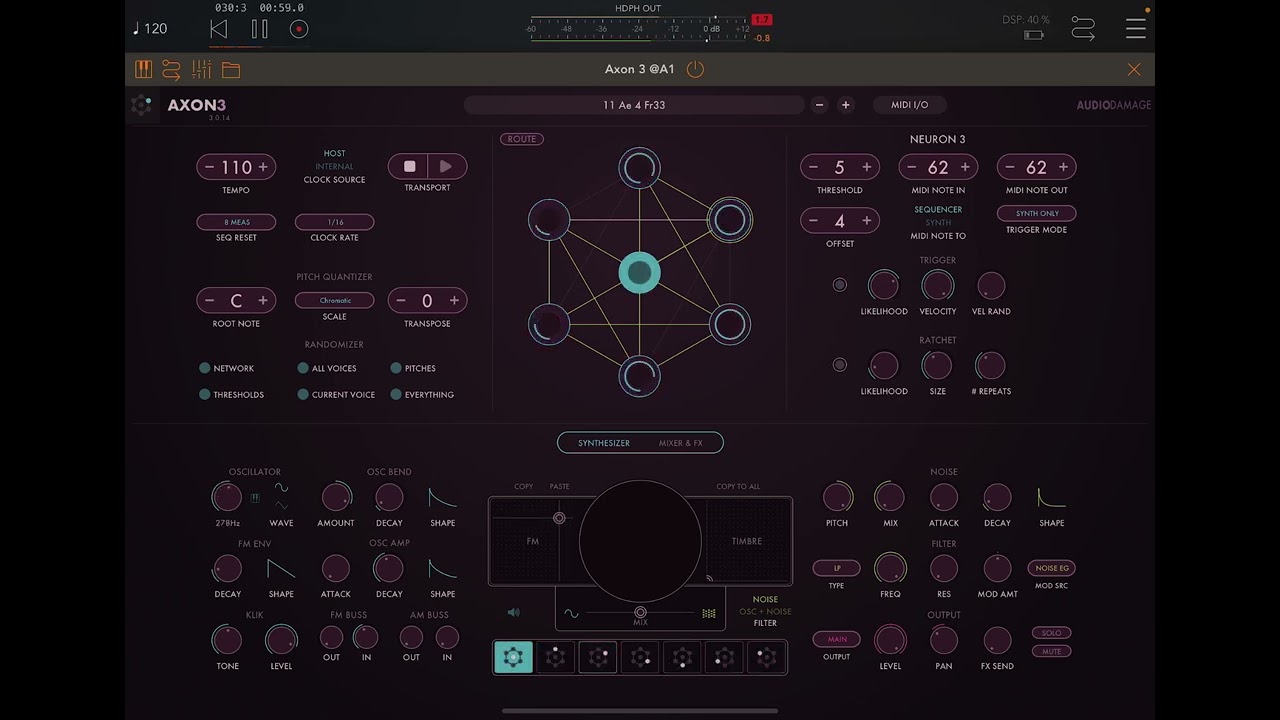Select the upper right neuron node
Viewport: 1280px width, 720px height.
pos(730,220)
